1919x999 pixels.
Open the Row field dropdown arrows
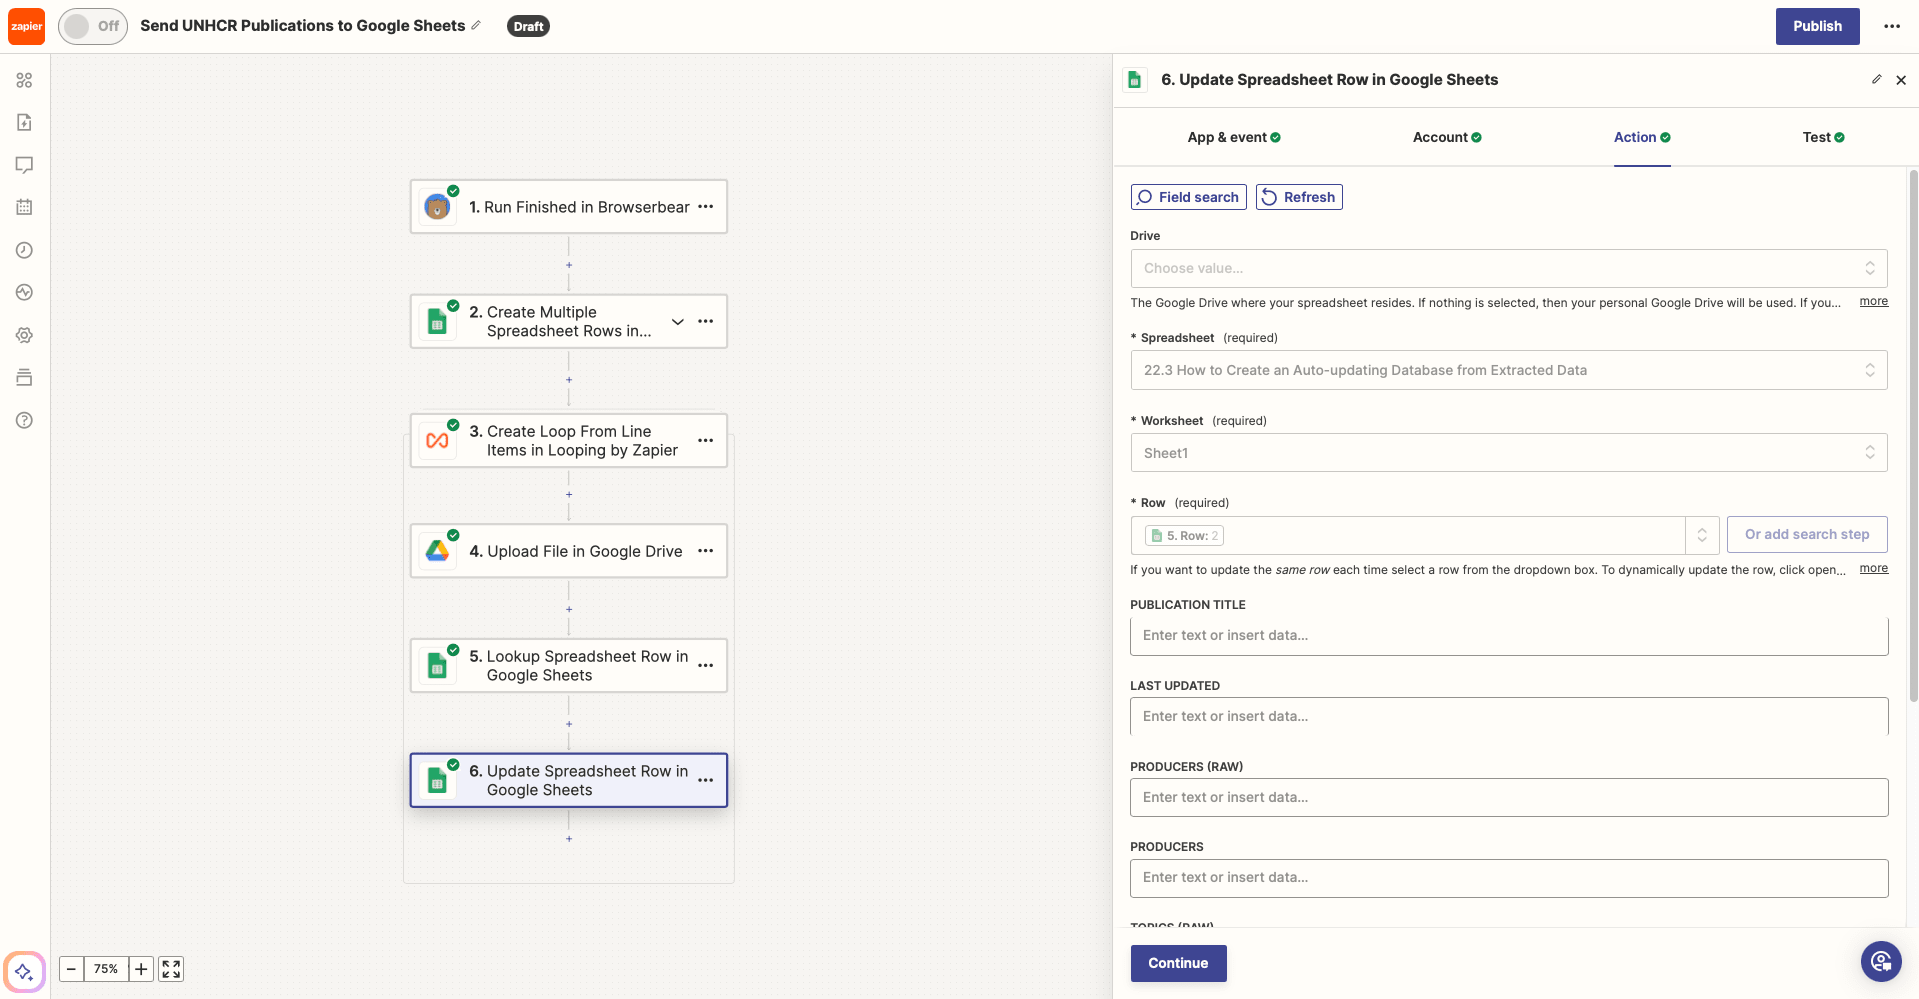pyautogui.click(x=1702, y=535)
